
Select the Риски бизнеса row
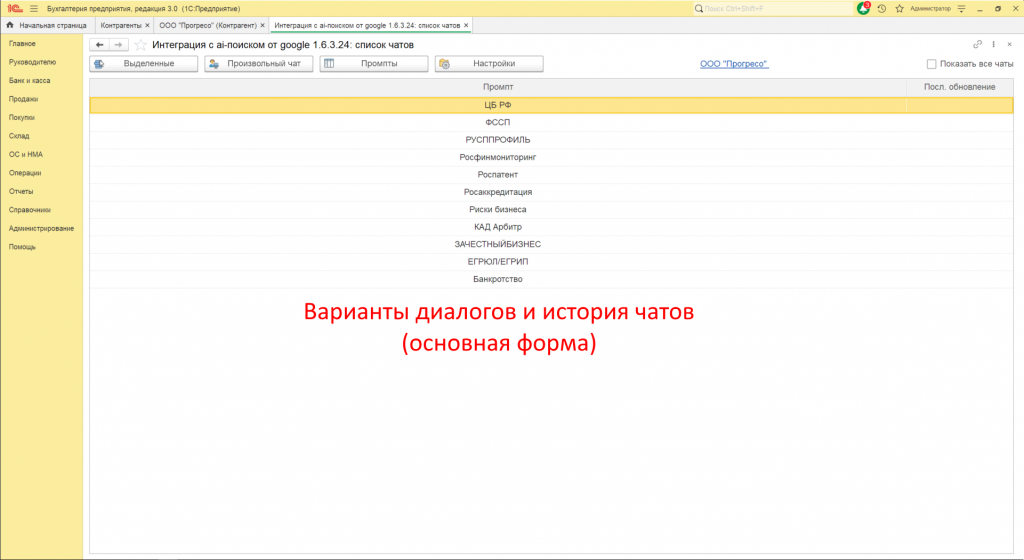[551, 210]
